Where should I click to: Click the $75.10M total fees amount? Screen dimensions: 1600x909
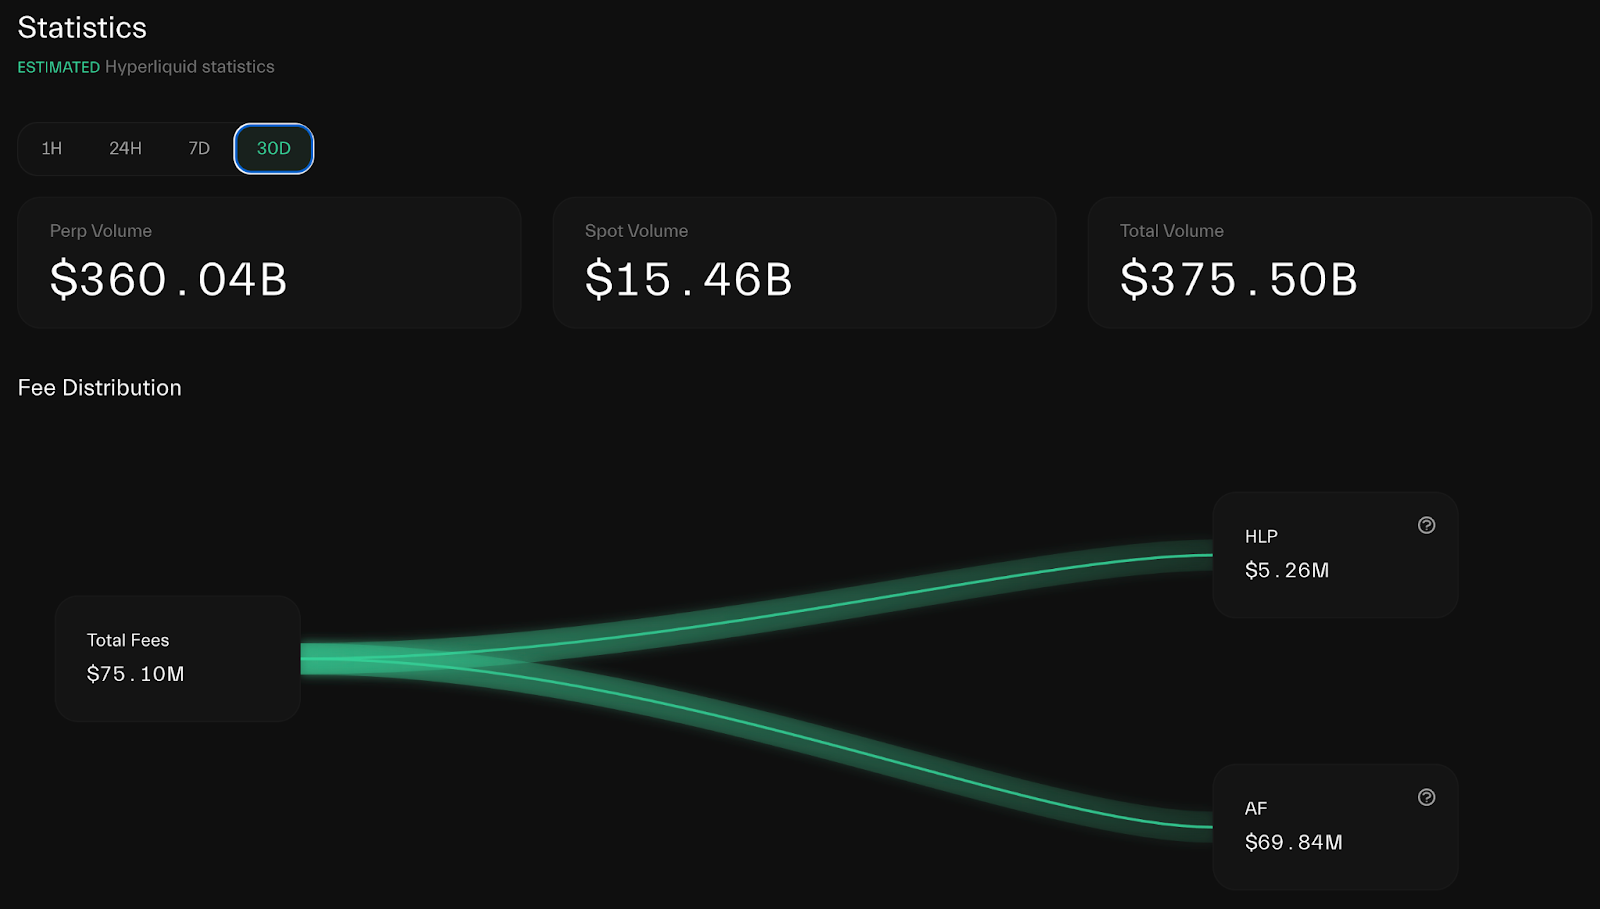pyautogui.click(x=136, y=675)
